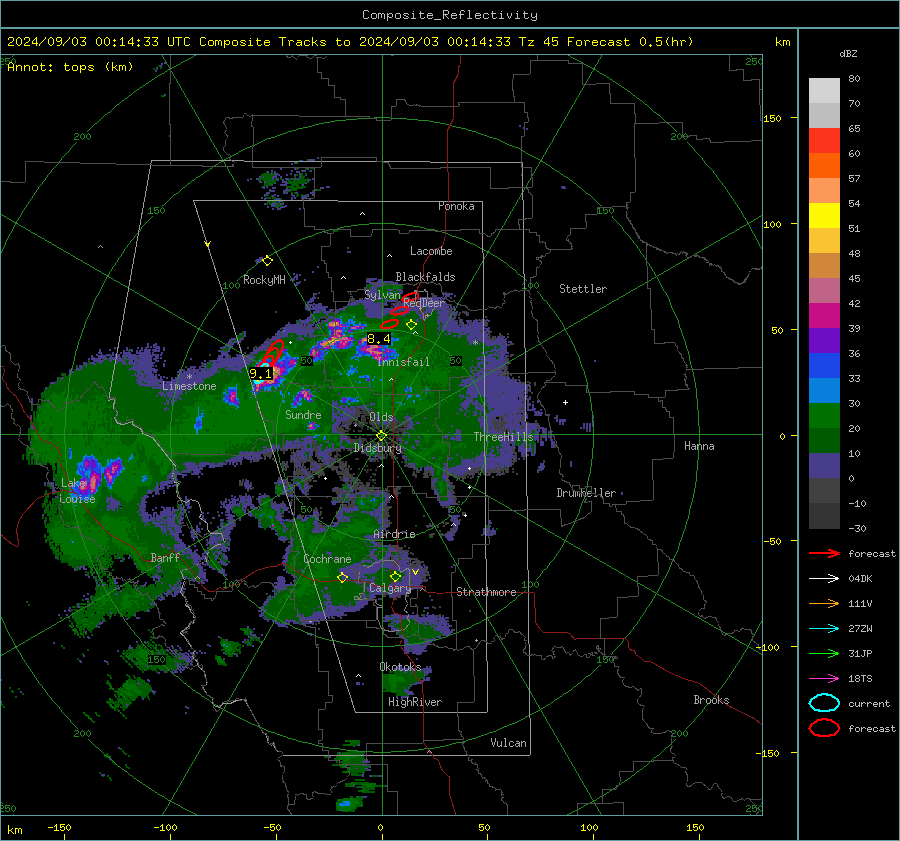Viewport: 900px width, 841px height.
Task: Click the Banff city label
Action: (x=165, y=557)
